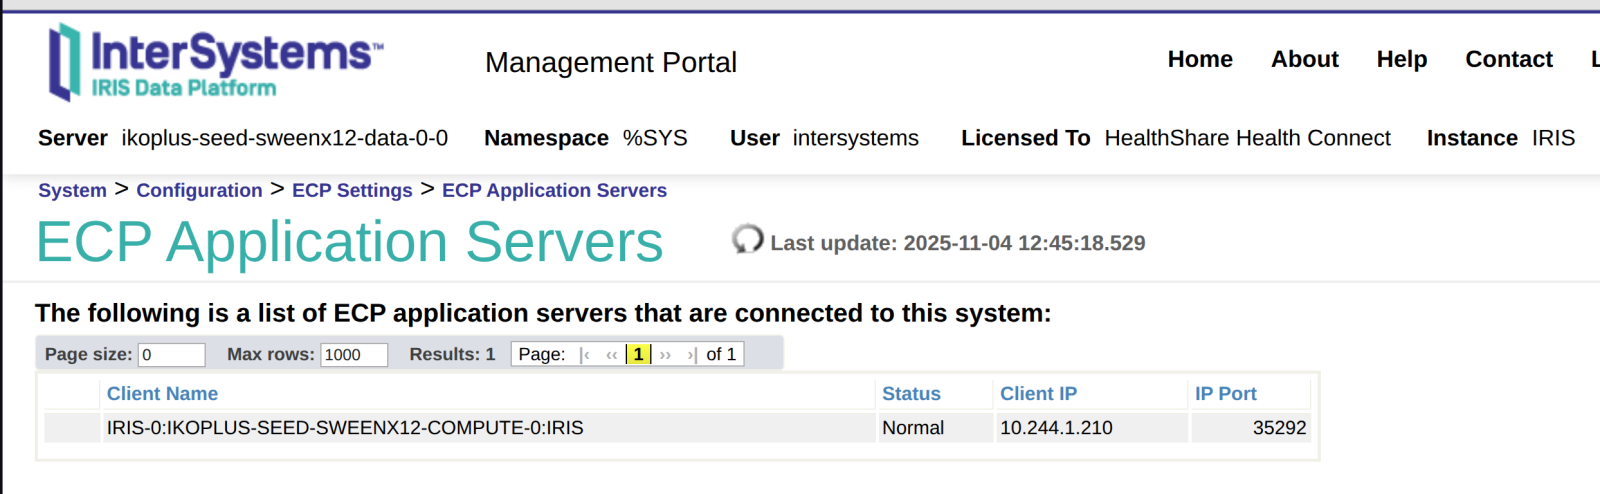Image resolution: width=1600 pixels, height=494 pixels.
Task: Click ECP Application Servers breadcrumb link
Action: [554, 190]
